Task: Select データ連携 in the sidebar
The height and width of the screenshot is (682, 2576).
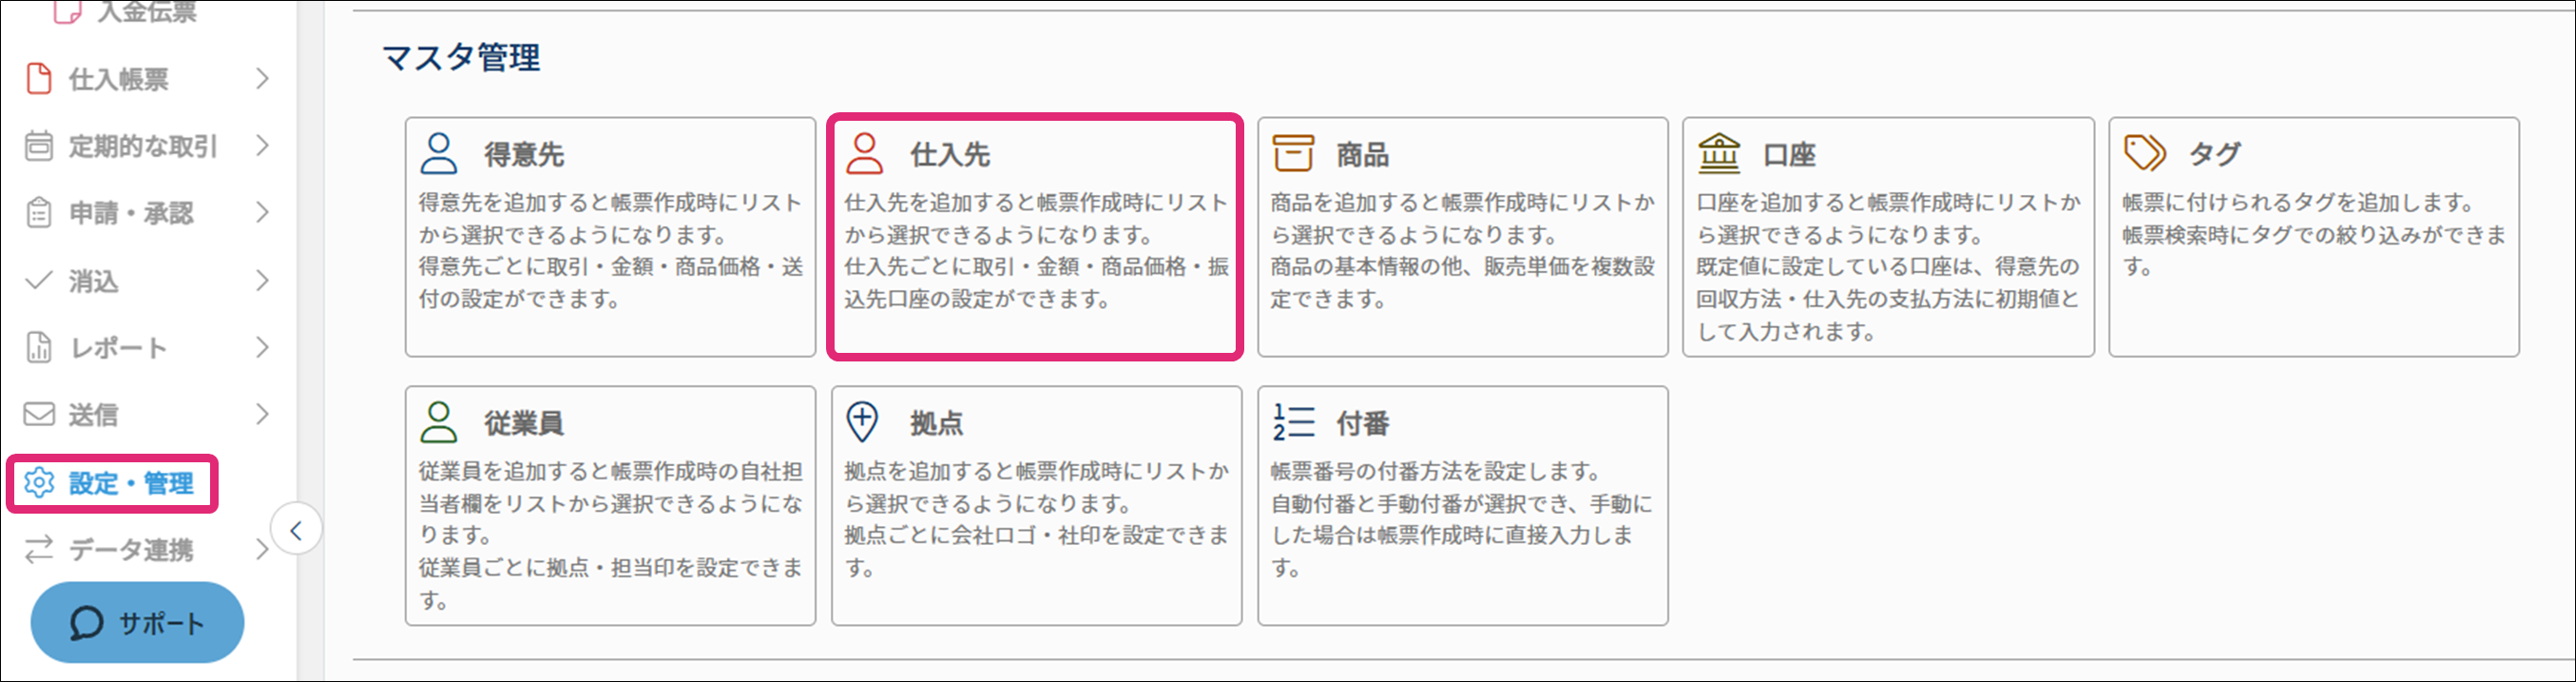Action: point(130,550)
